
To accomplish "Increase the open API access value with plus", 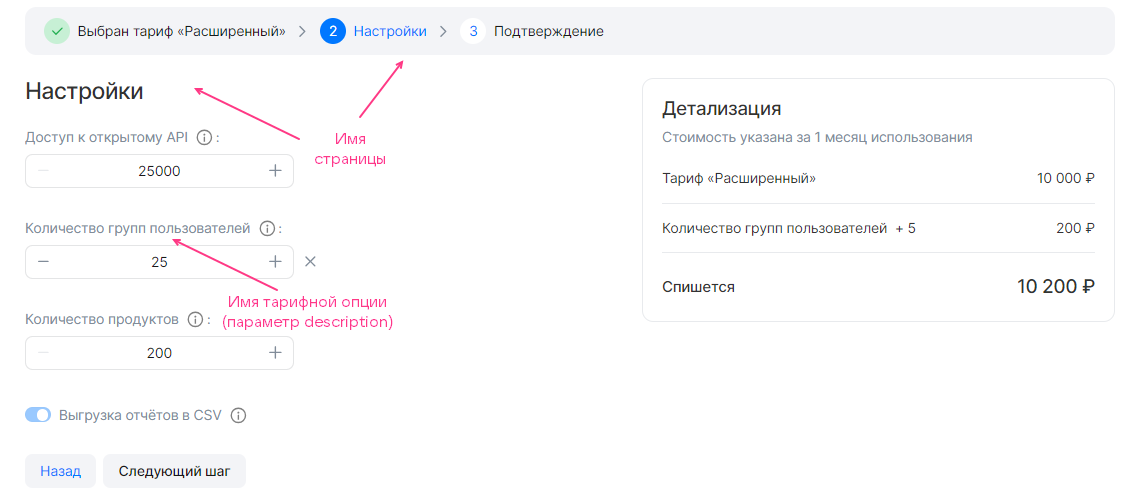I will tap(275, 171).
